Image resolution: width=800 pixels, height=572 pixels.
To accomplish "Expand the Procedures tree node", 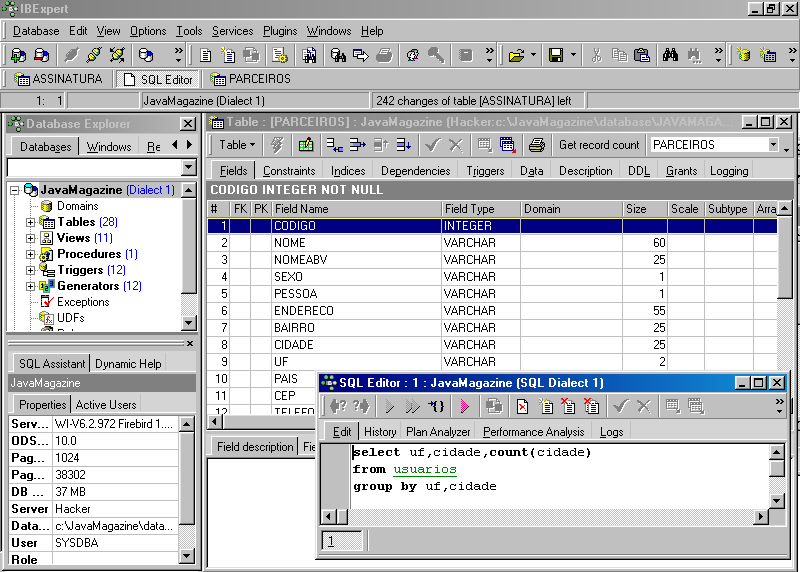I will tap(31, 254).
